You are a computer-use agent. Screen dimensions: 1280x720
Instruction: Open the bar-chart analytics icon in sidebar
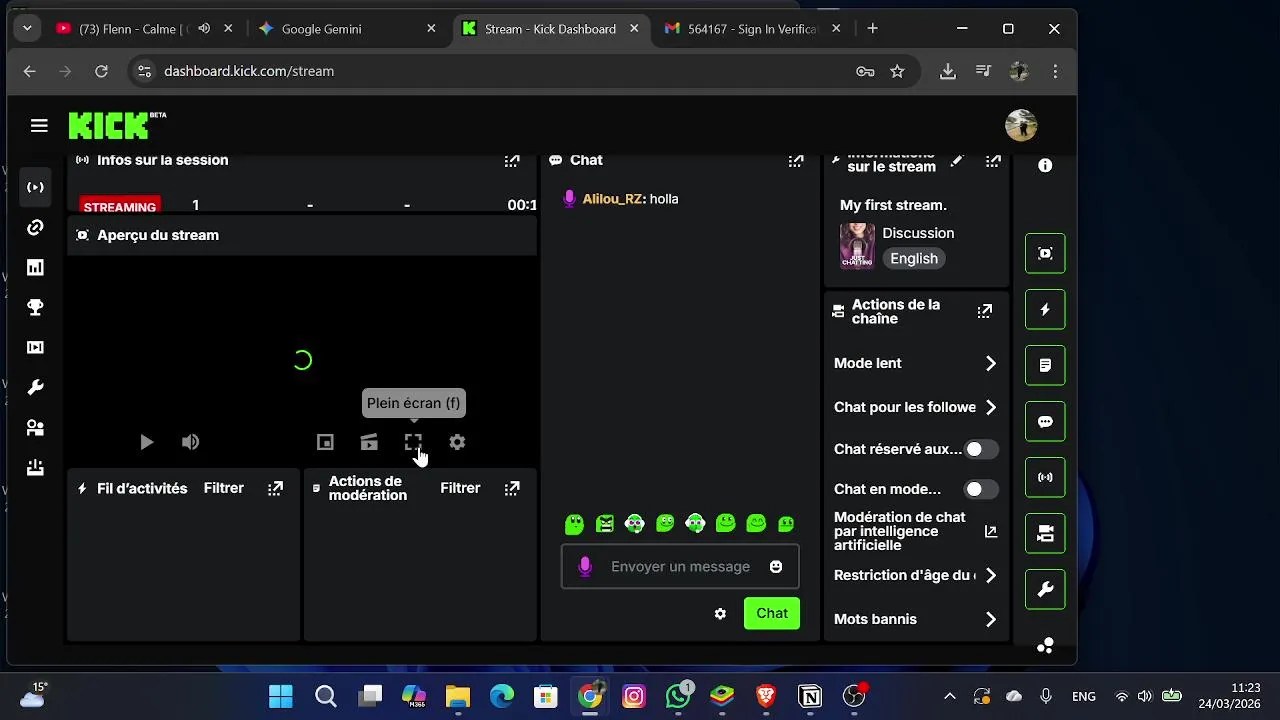tap(35, 268)
